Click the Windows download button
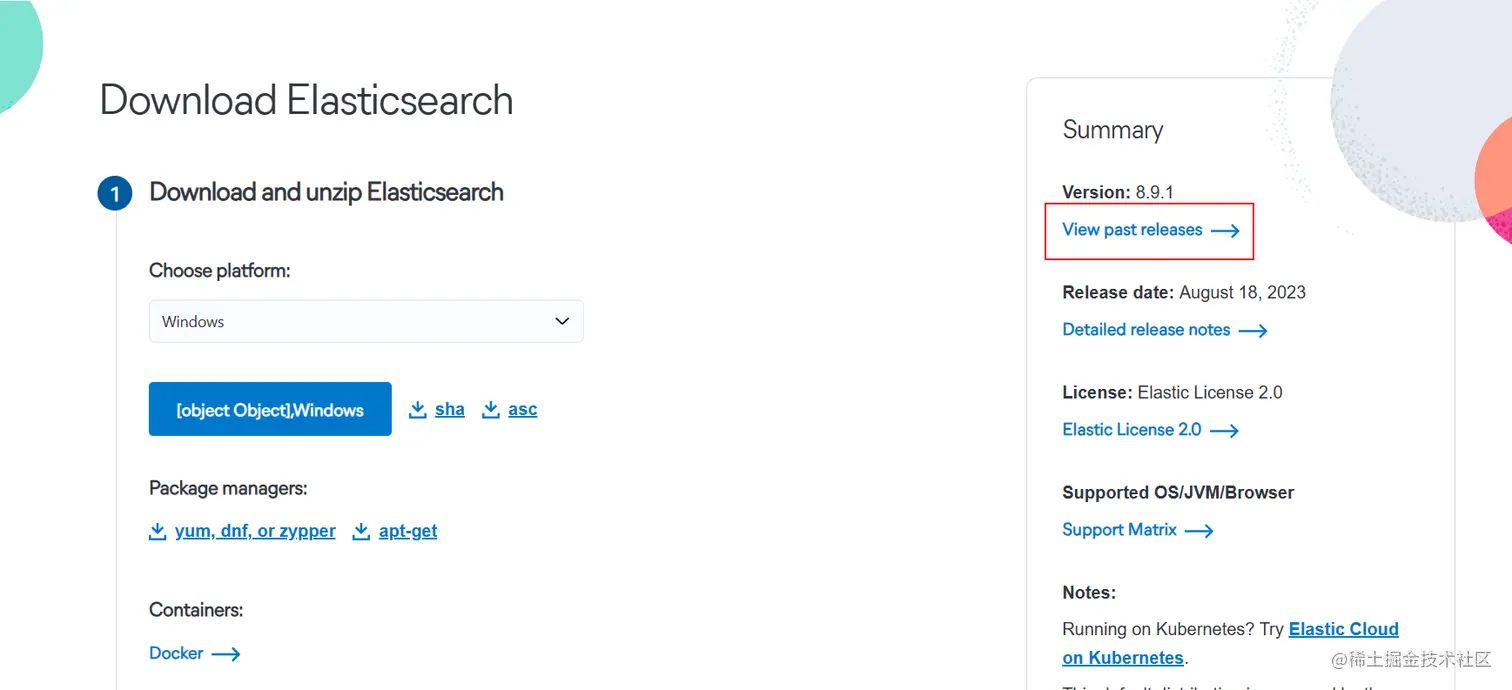1512x690 pixels. [x=269, y=409]
